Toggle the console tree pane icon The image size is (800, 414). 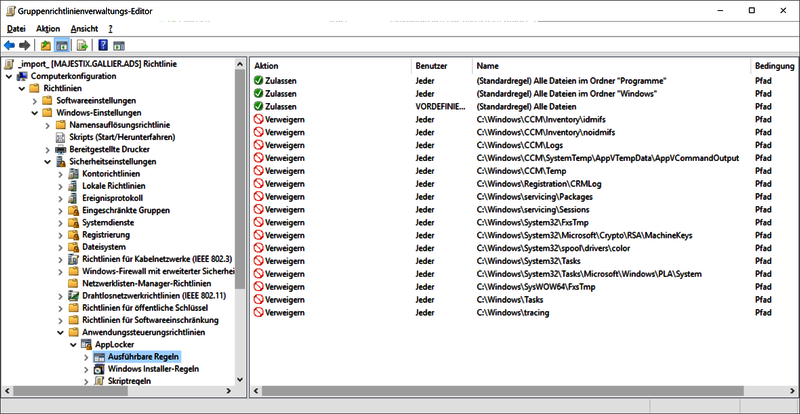point(62,46)
